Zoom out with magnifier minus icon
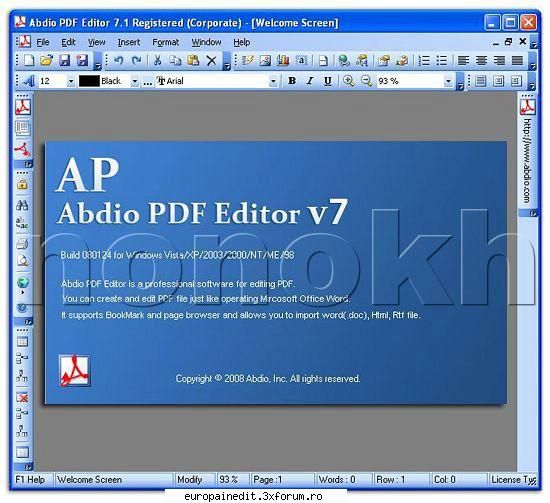The height and width of the screenshot is (503, 550). (366, 81)
